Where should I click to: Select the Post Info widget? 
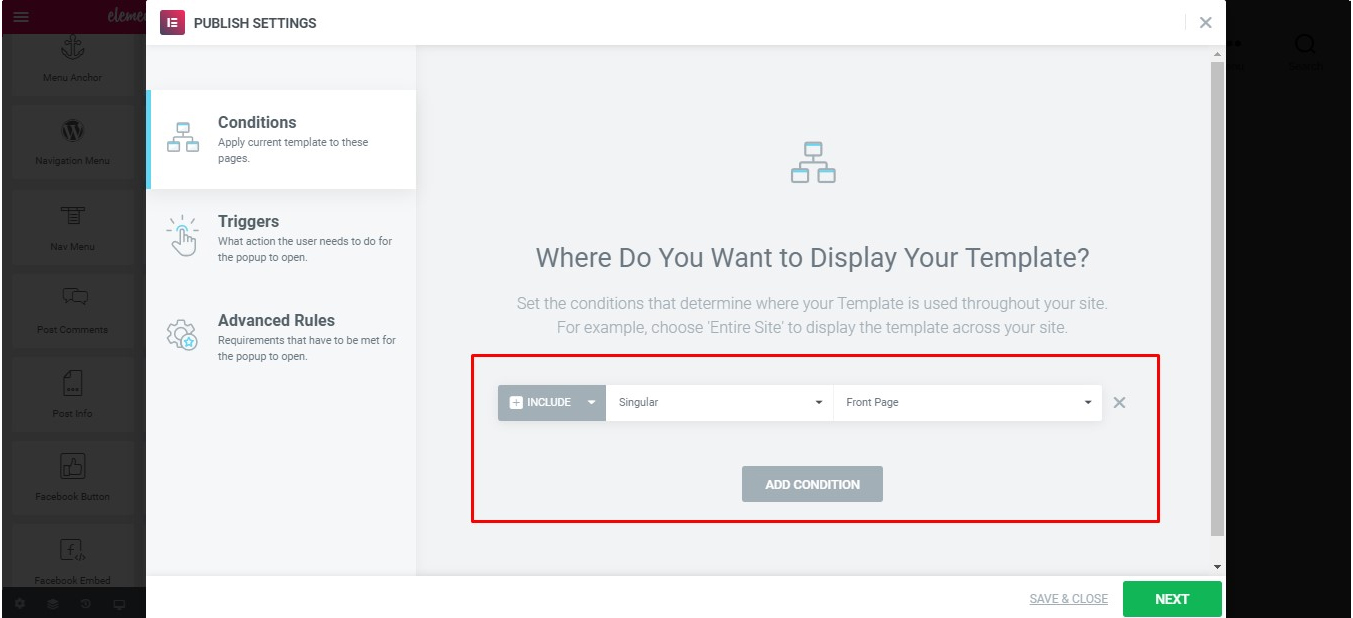pos(72,394)
